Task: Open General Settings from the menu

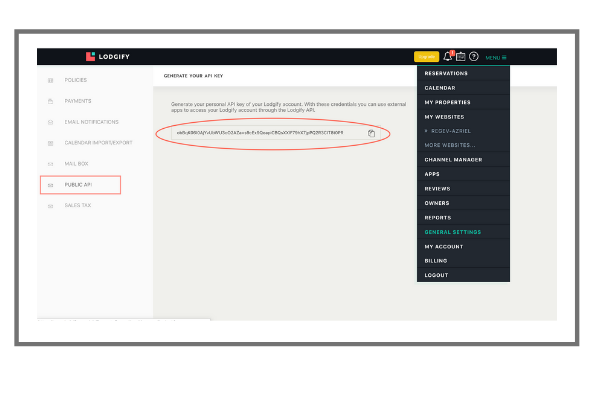Action: 463,232
